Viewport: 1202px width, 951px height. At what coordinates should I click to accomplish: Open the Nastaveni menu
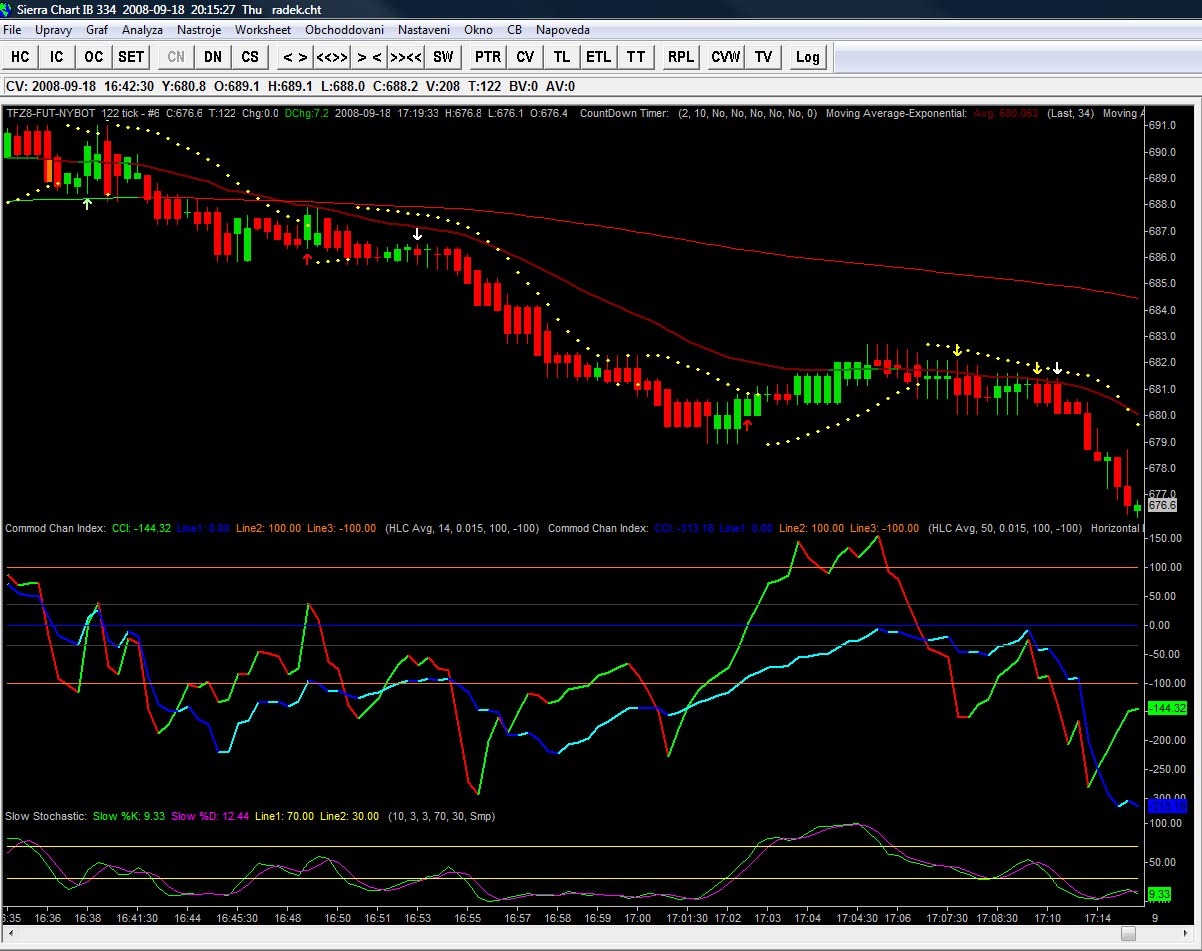423,30
